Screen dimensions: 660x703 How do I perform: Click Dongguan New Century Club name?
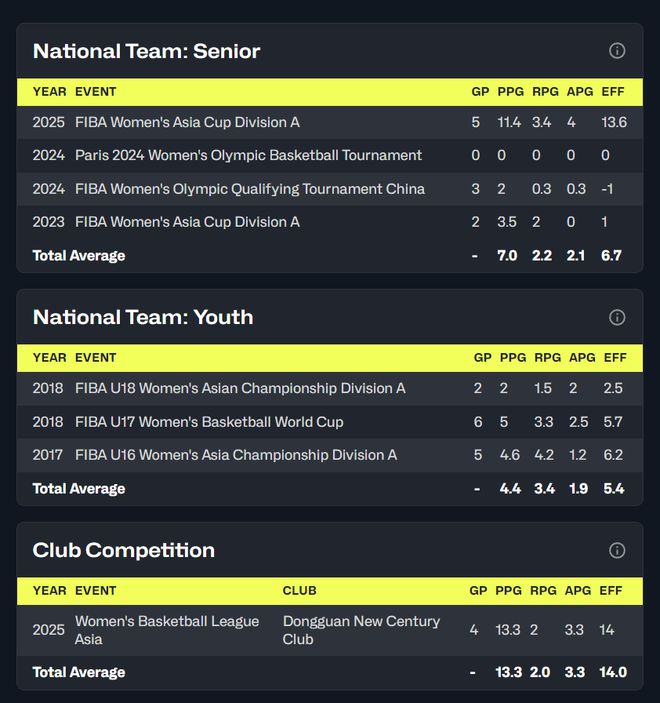click(x=361, y=630)
